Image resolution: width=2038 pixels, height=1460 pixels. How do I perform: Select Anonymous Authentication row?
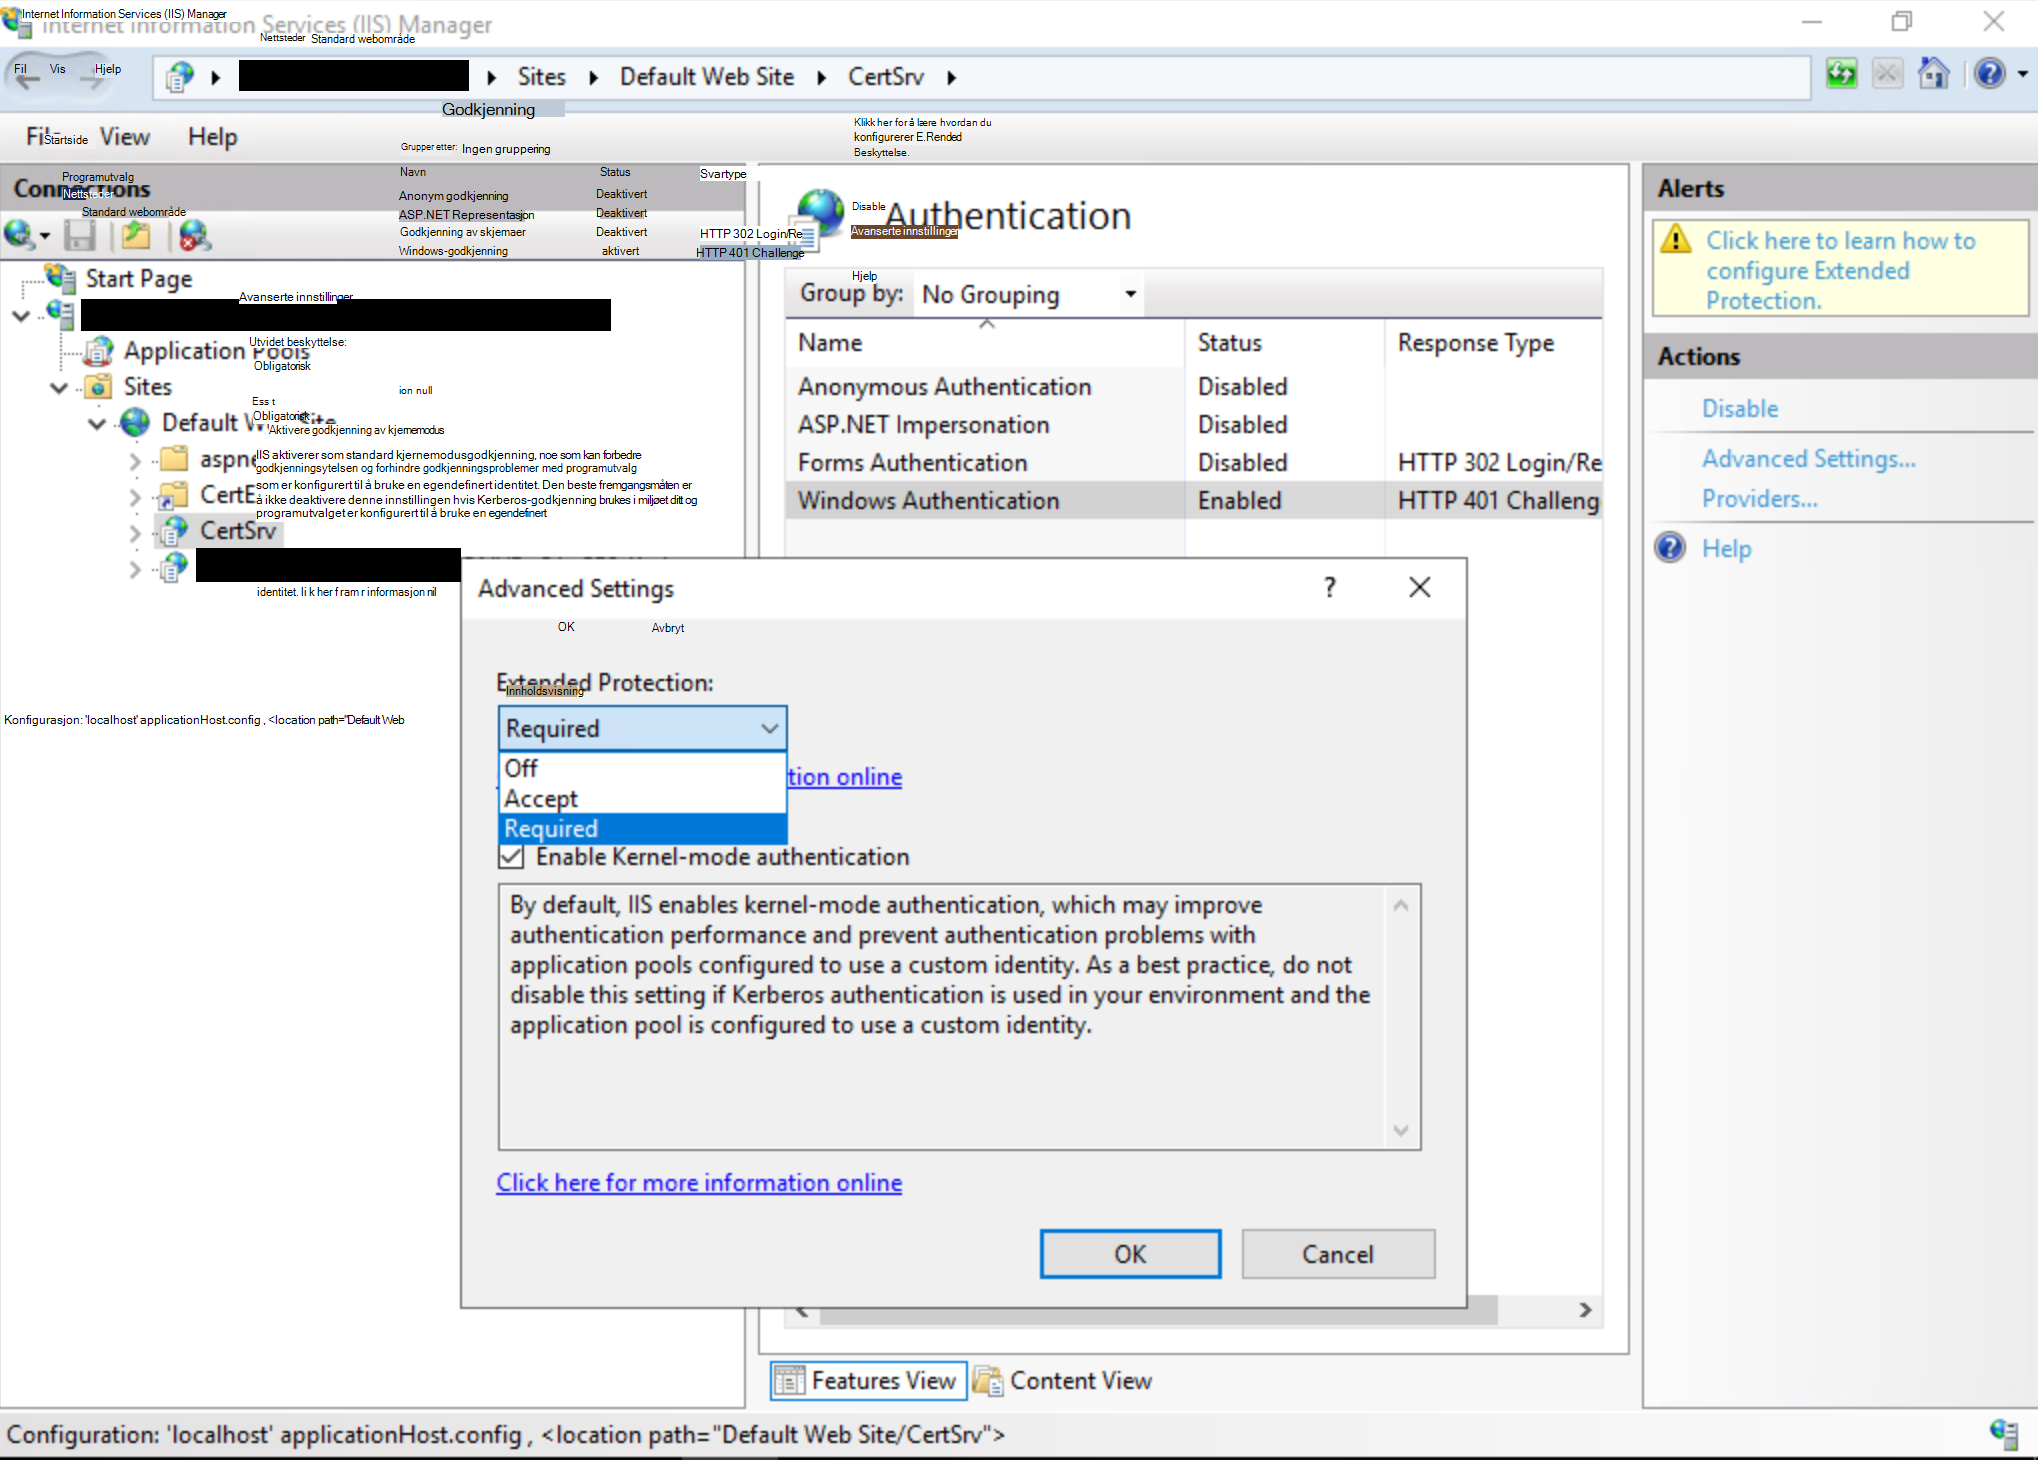[x=1194, y=387]
